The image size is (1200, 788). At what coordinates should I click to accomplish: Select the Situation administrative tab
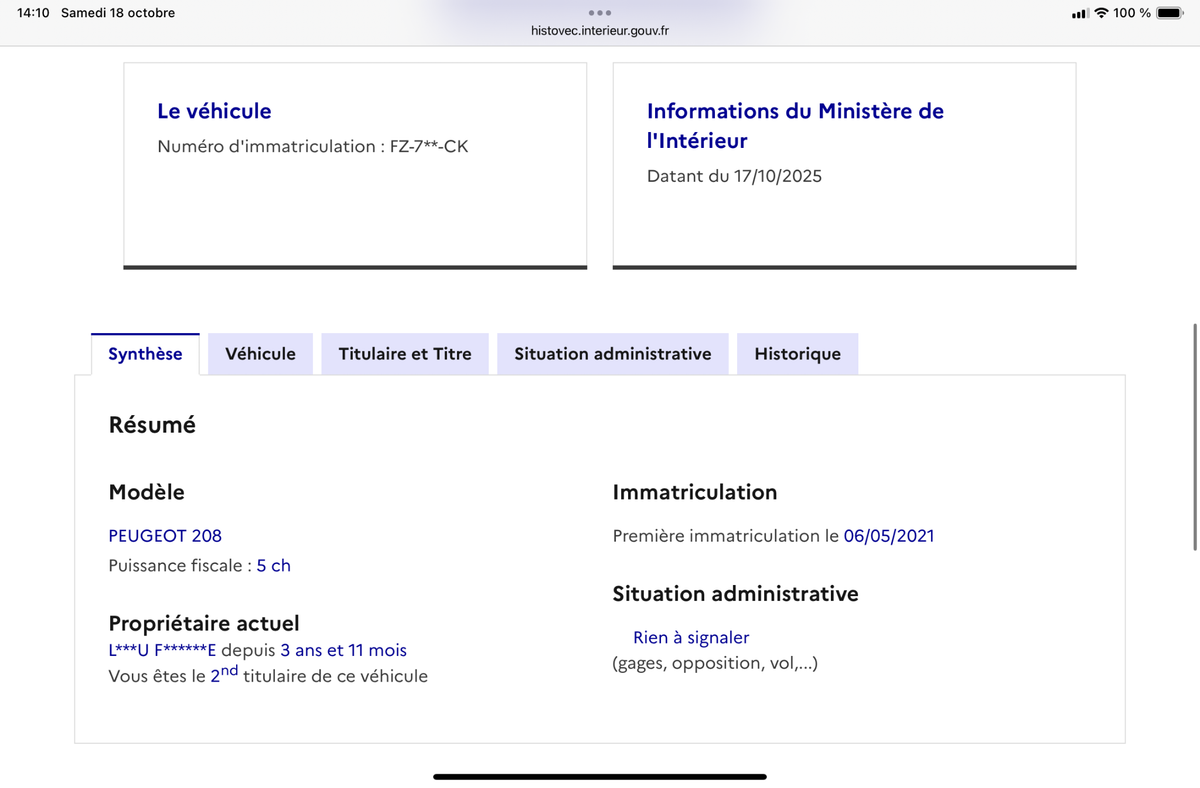(612, 354)
